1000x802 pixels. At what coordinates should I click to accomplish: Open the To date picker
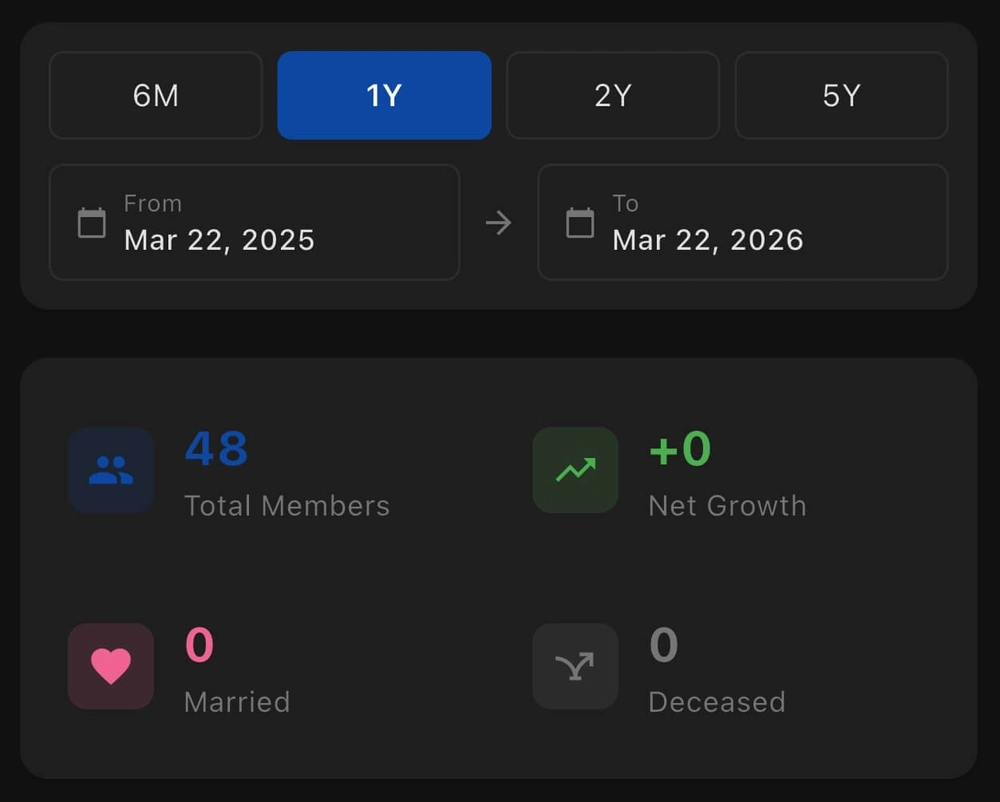click(x=742, y=222)
